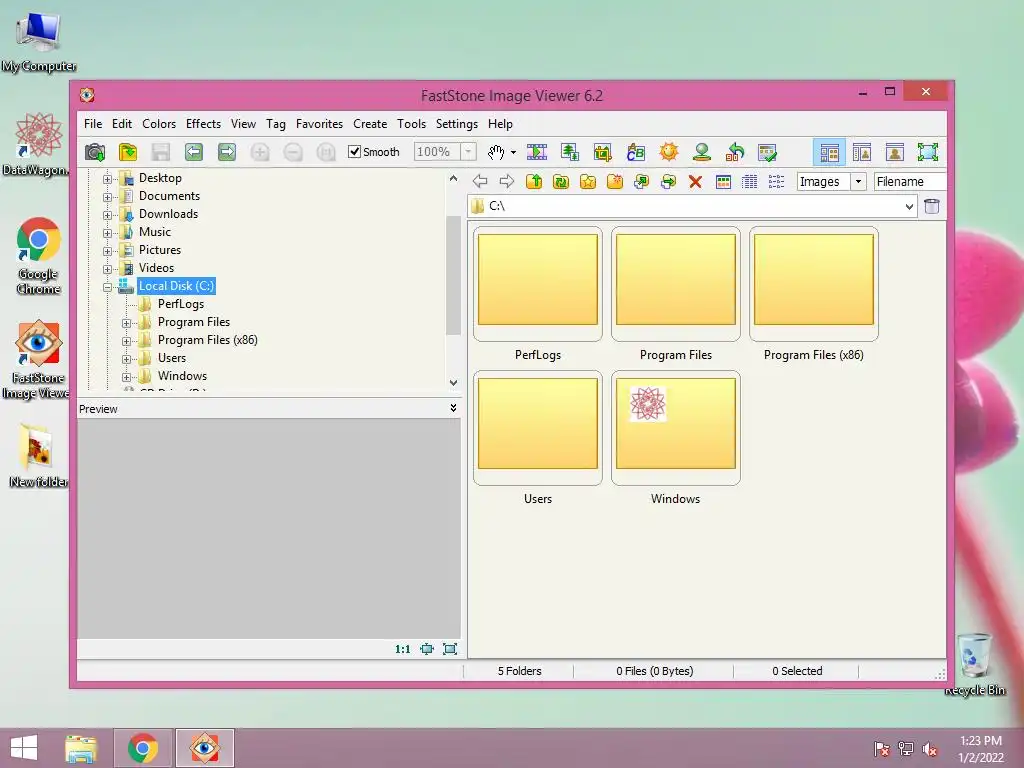Screen dimensions: 1024x768
Task: Select the Users folder thumbnail
Action: [537, 428]
